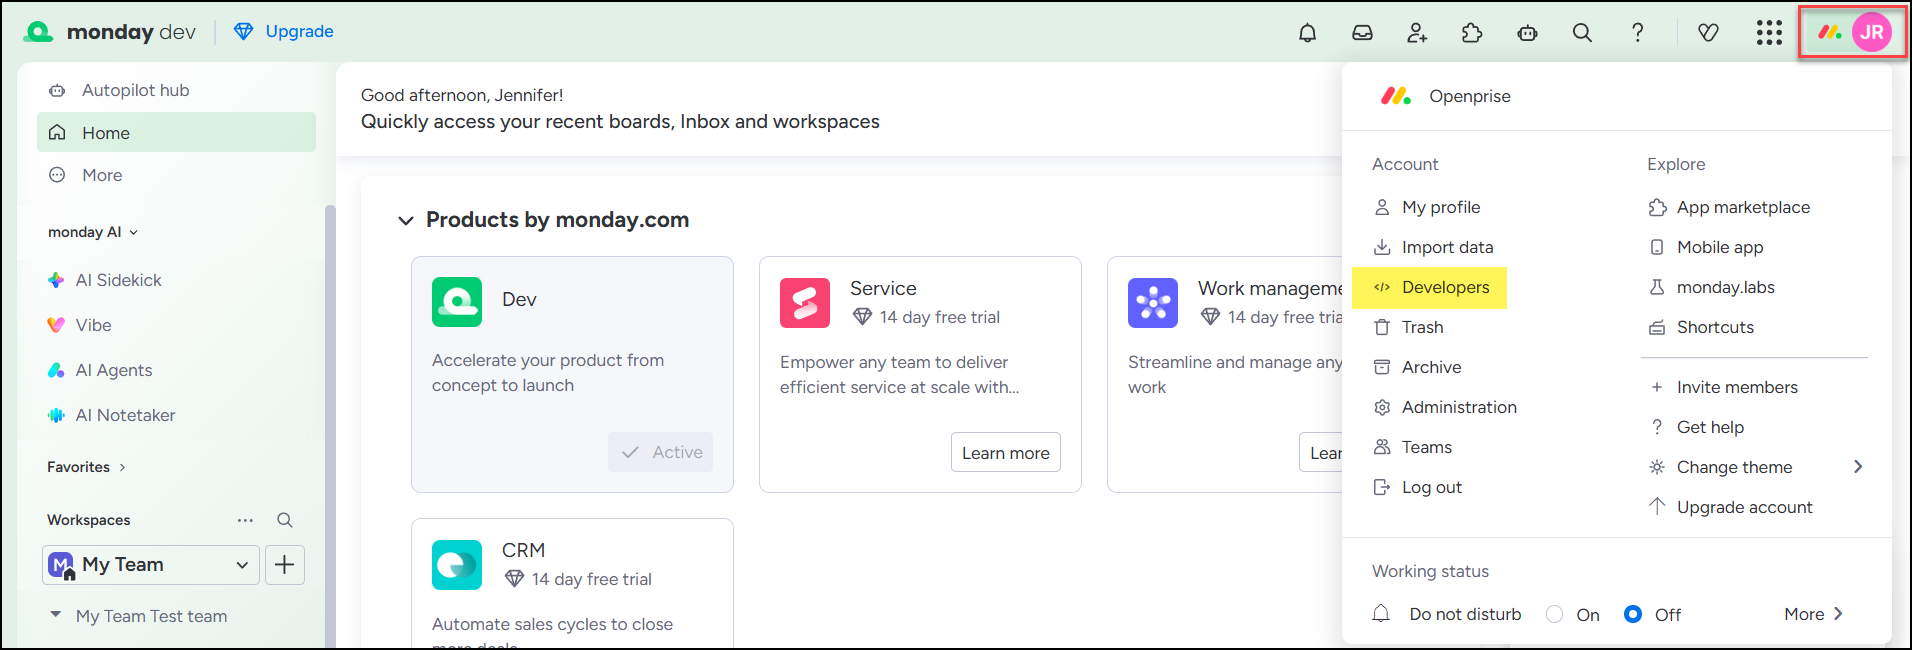Add a workspace with the plus button
1912x650 pixels.
(285, 565)
